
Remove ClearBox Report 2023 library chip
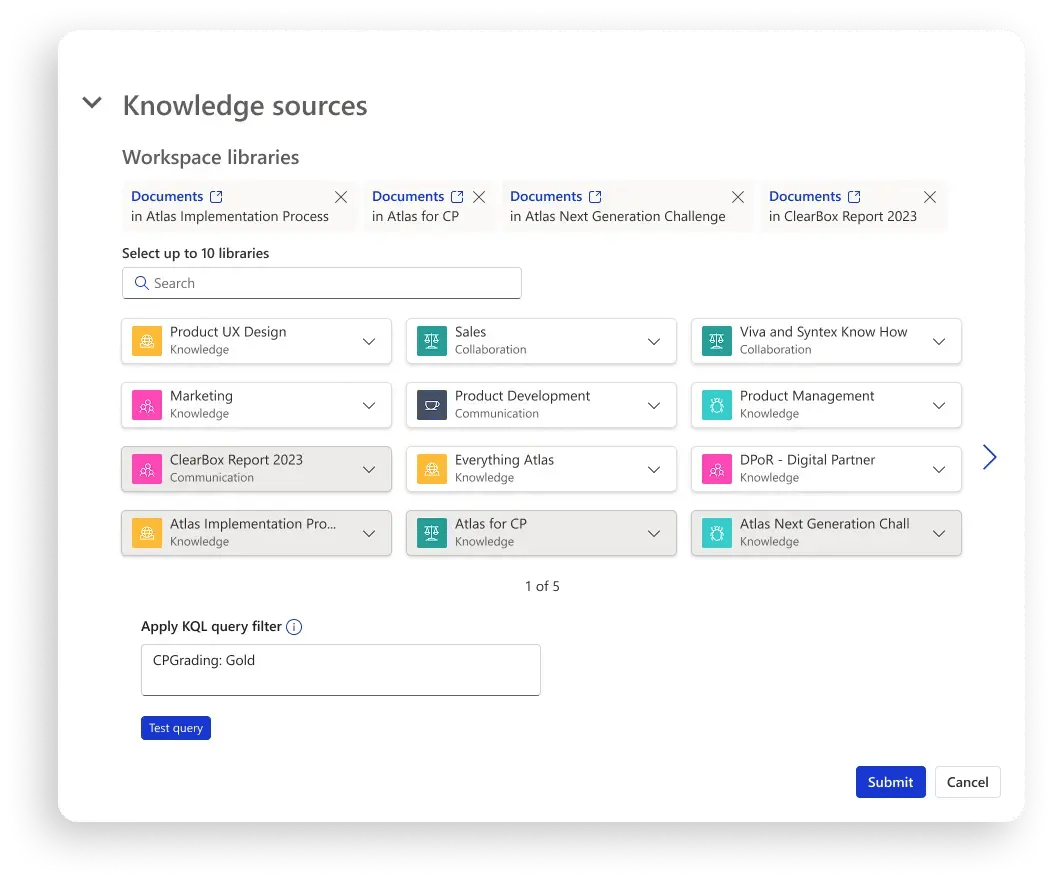930,197
